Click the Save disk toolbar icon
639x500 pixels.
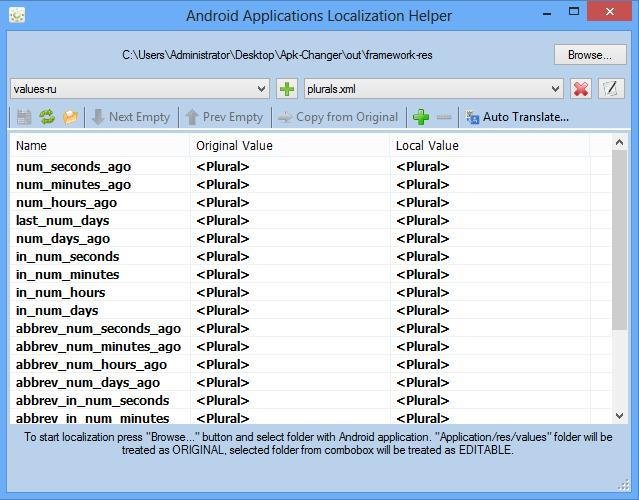click(x=24, y=117)
